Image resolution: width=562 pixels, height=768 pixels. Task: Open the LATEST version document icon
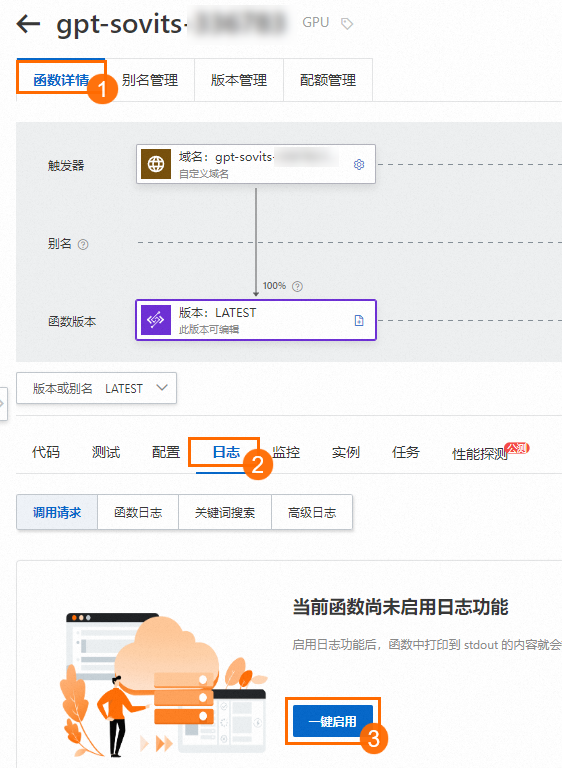coord(359,320)
